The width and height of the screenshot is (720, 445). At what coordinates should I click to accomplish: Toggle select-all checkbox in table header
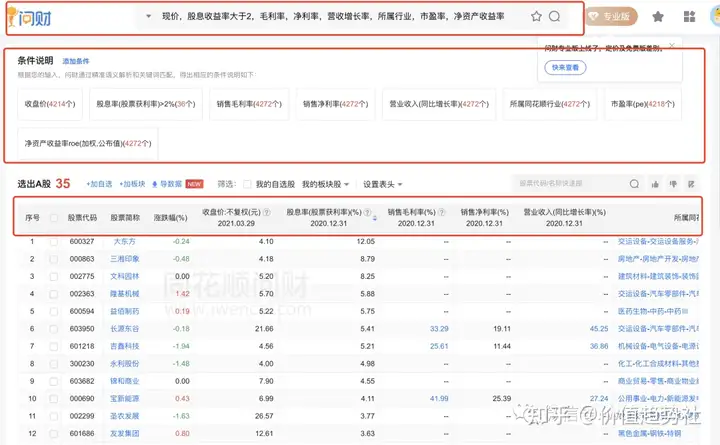pyautogui.click(x=54, y=218)
